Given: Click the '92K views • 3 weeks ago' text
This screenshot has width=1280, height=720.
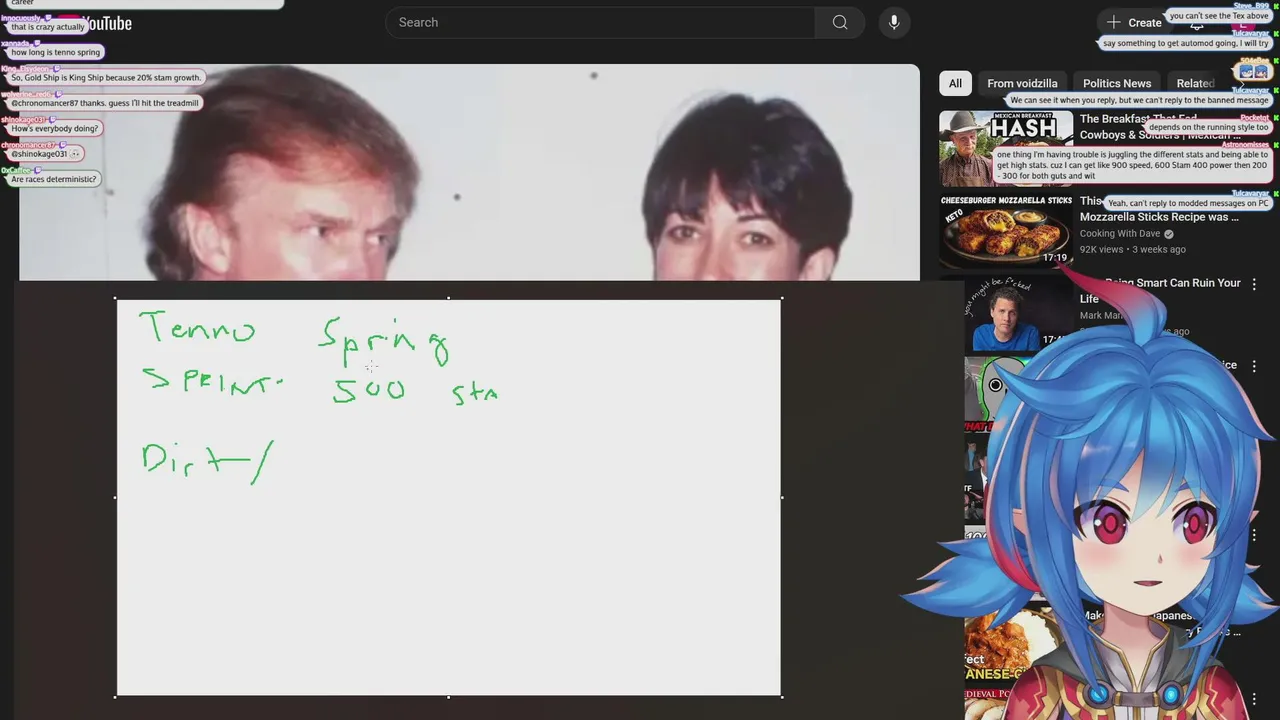Looking at the screenshot, I should click(1133, 249).
